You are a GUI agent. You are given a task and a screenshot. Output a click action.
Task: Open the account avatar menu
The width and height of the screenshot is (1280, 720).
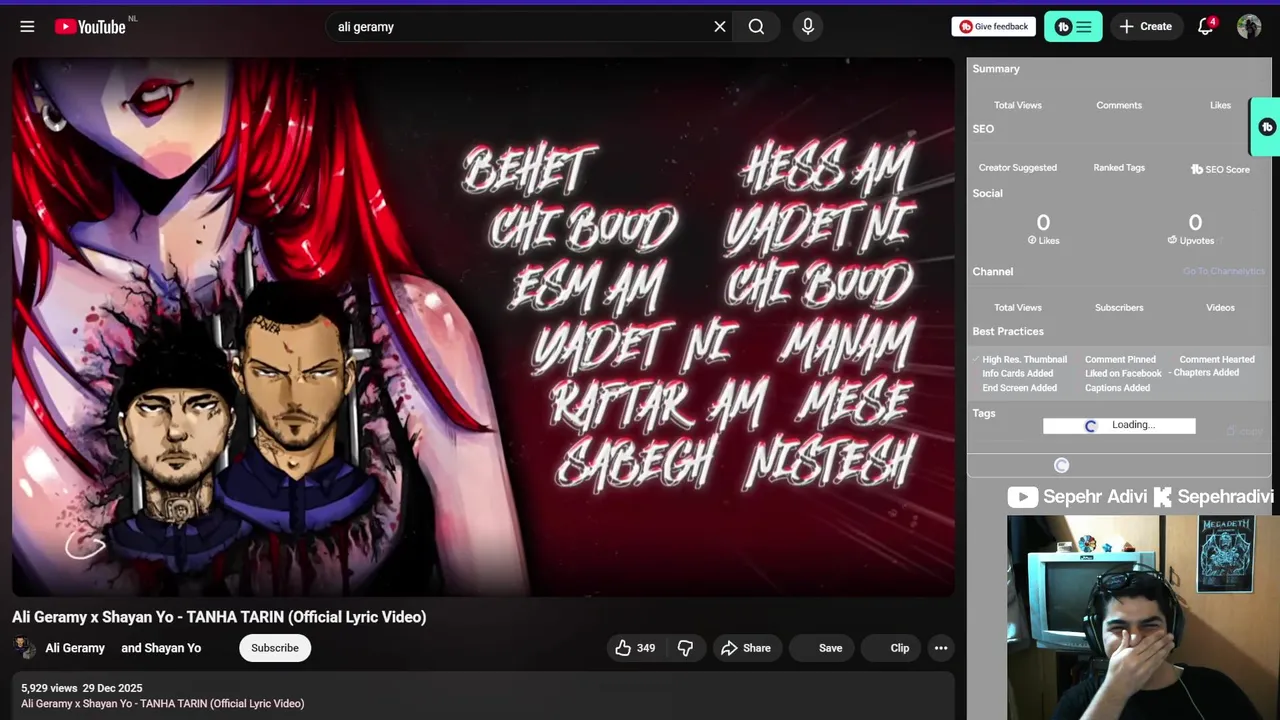pos(1249,27)
